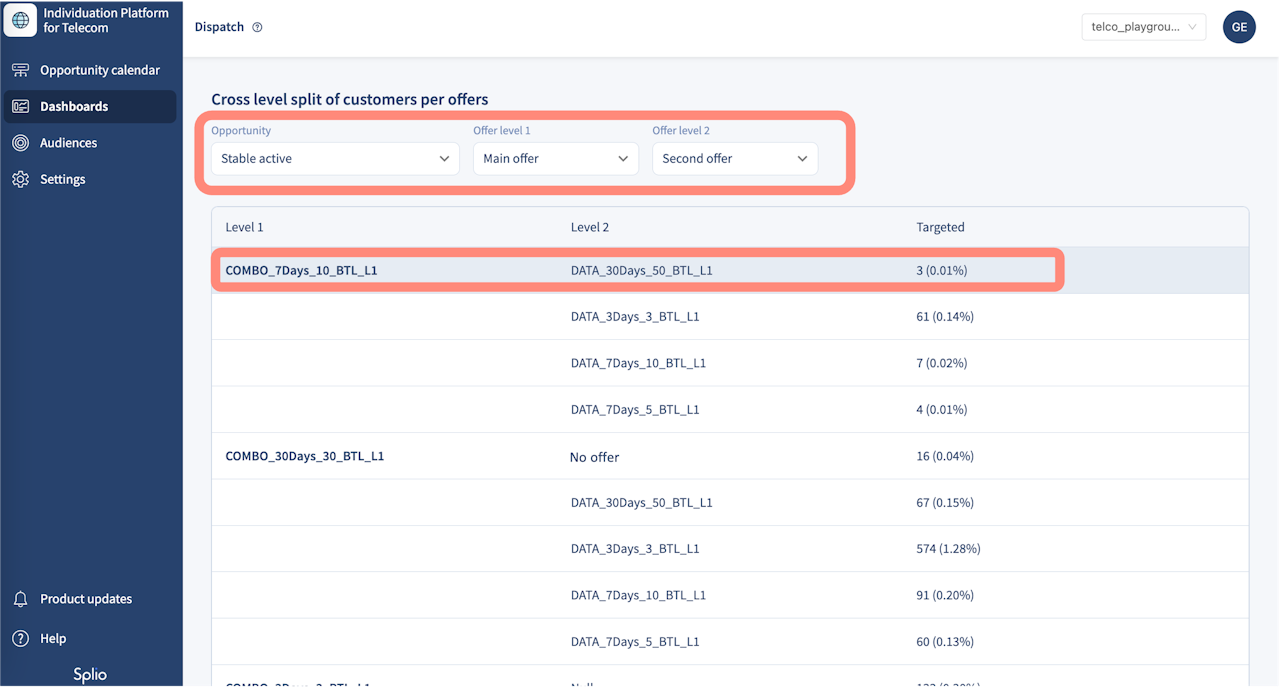Click the help icon next to Dispatch
The height and width of the screenshot is (687, 1280).
(257, 28)
